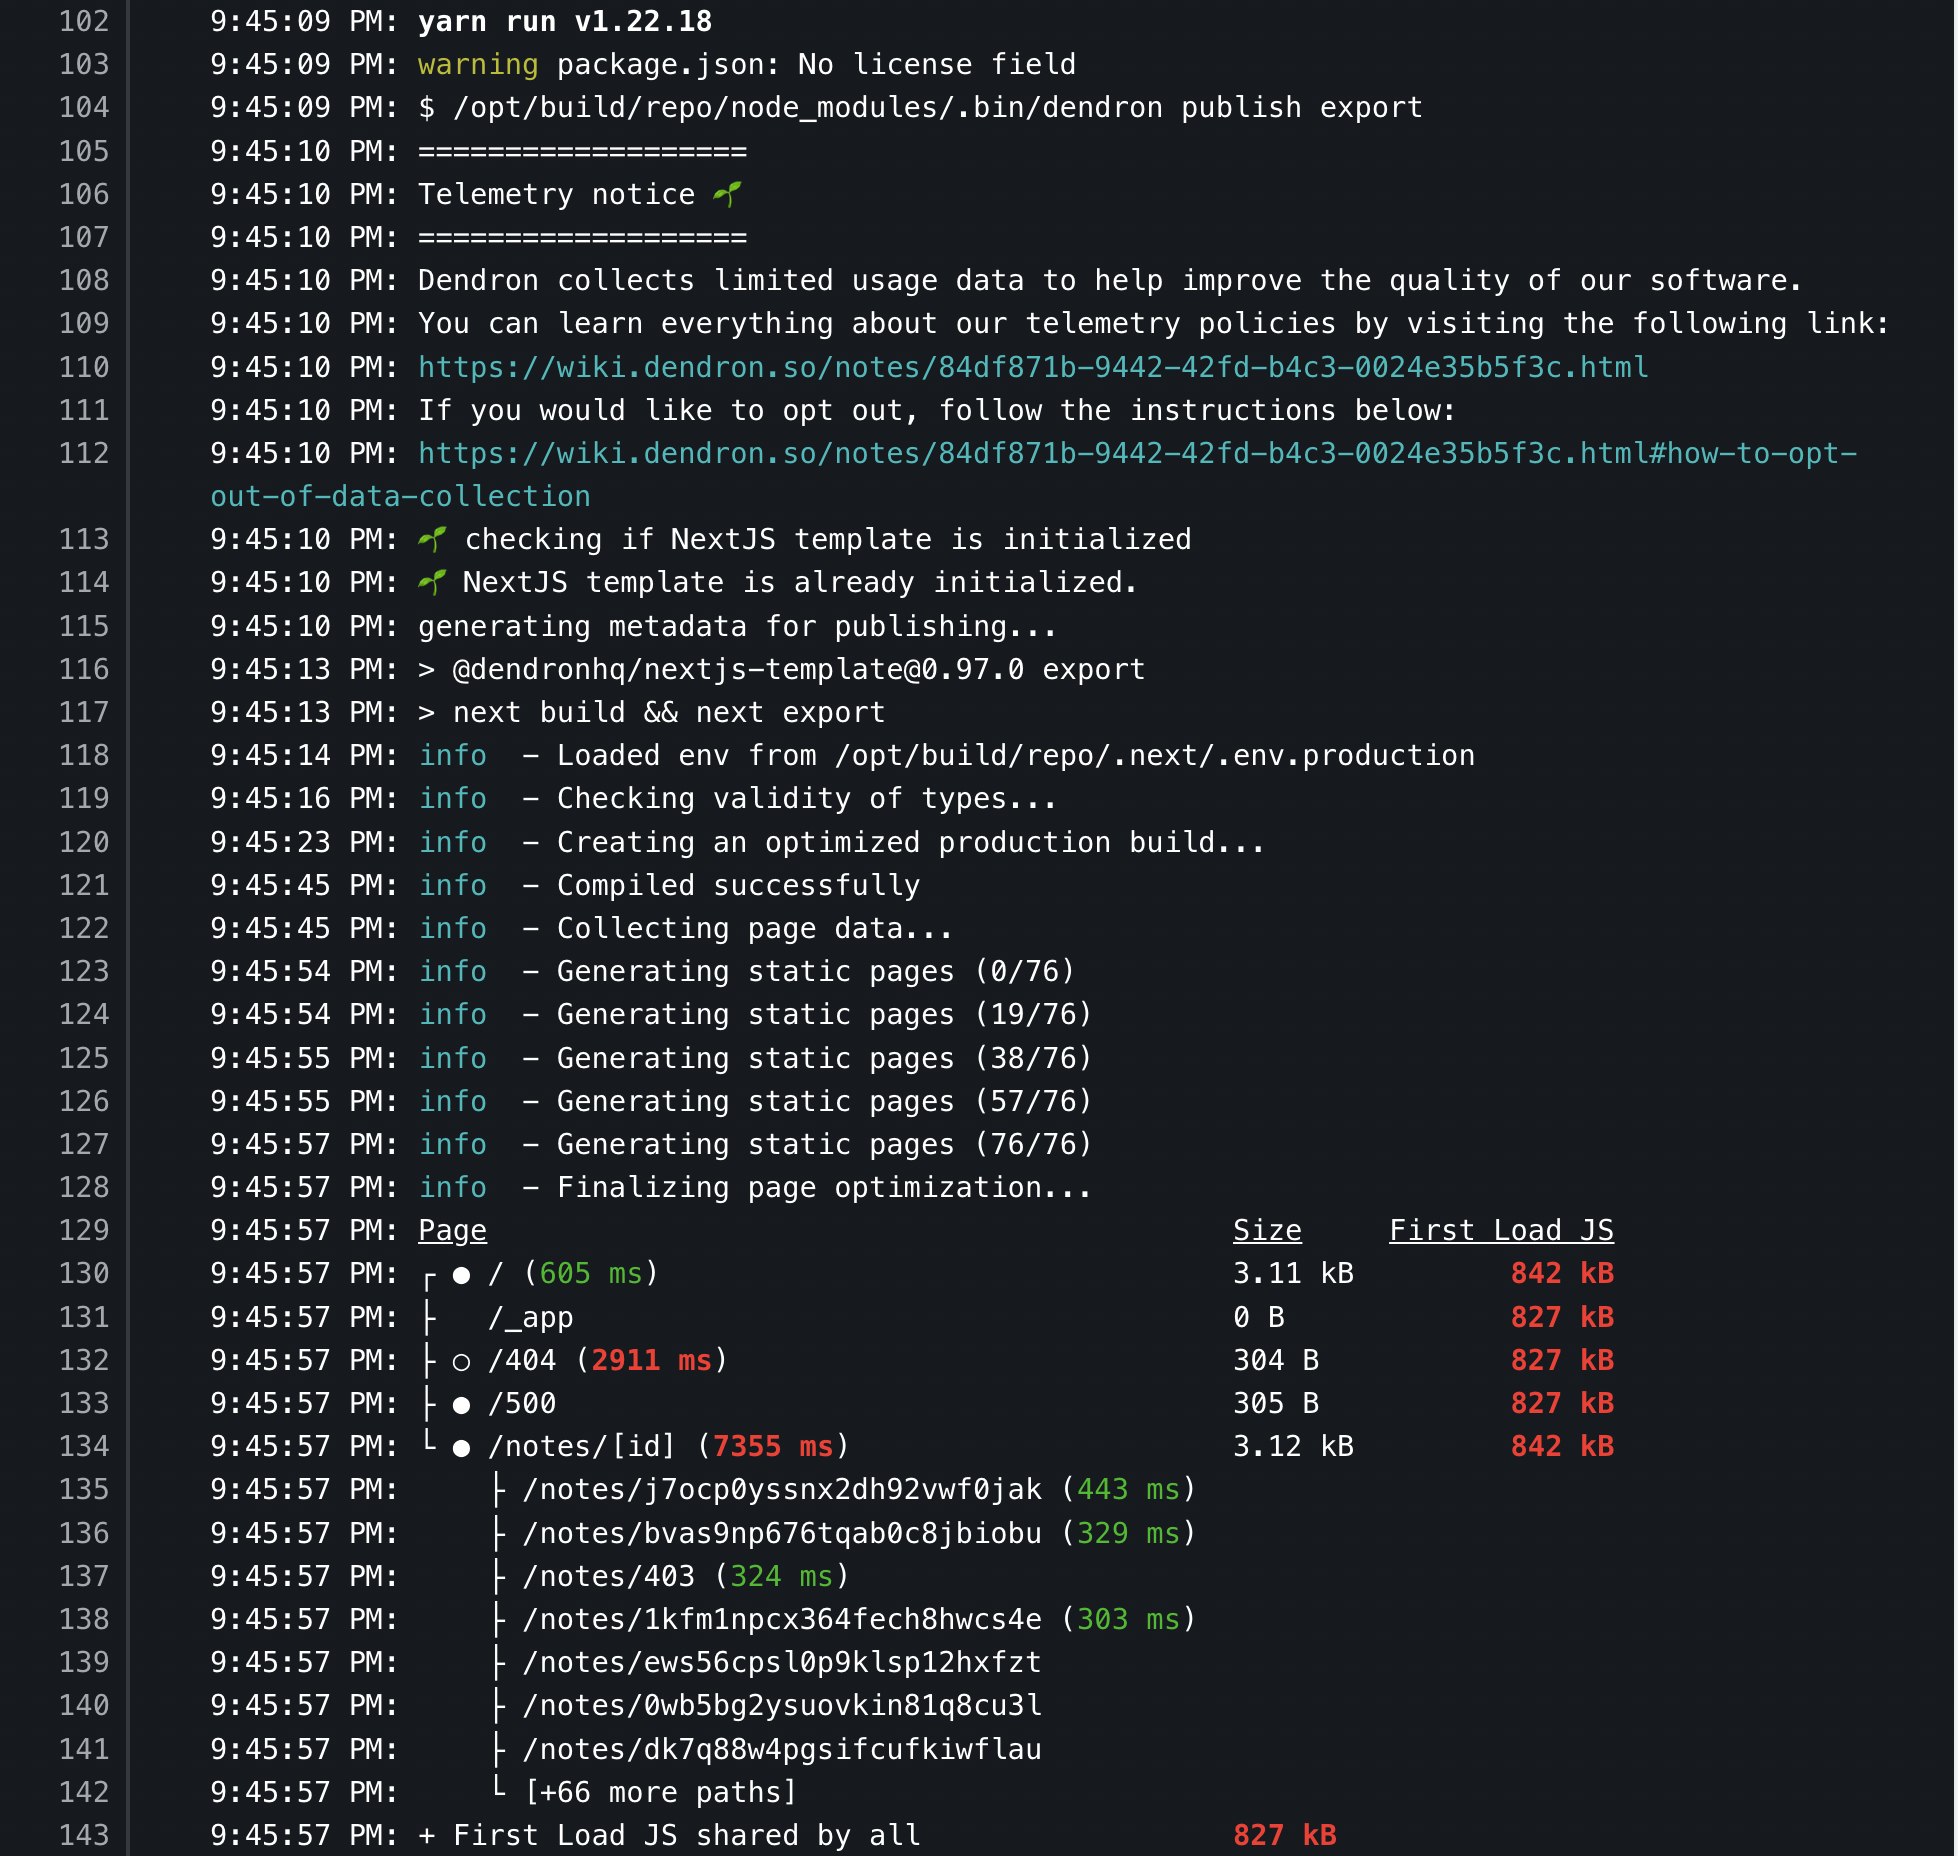Select the /500 page row
The image size is (1958, 1856).
(520, 1403)
